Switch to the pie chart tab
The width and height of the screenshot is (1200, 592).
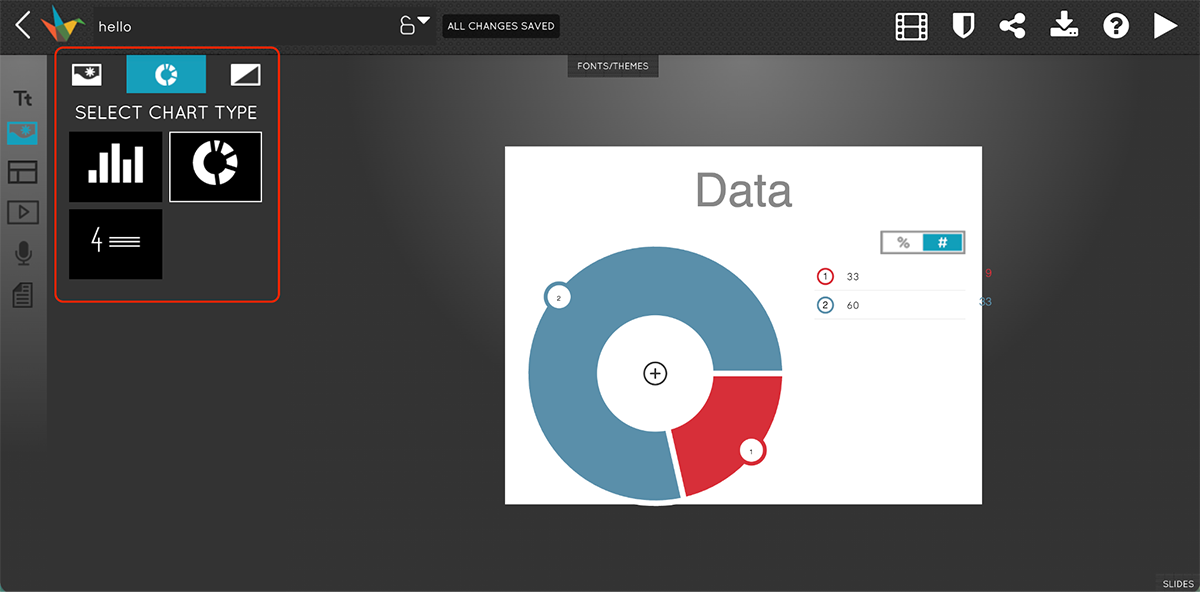point(165,73)
